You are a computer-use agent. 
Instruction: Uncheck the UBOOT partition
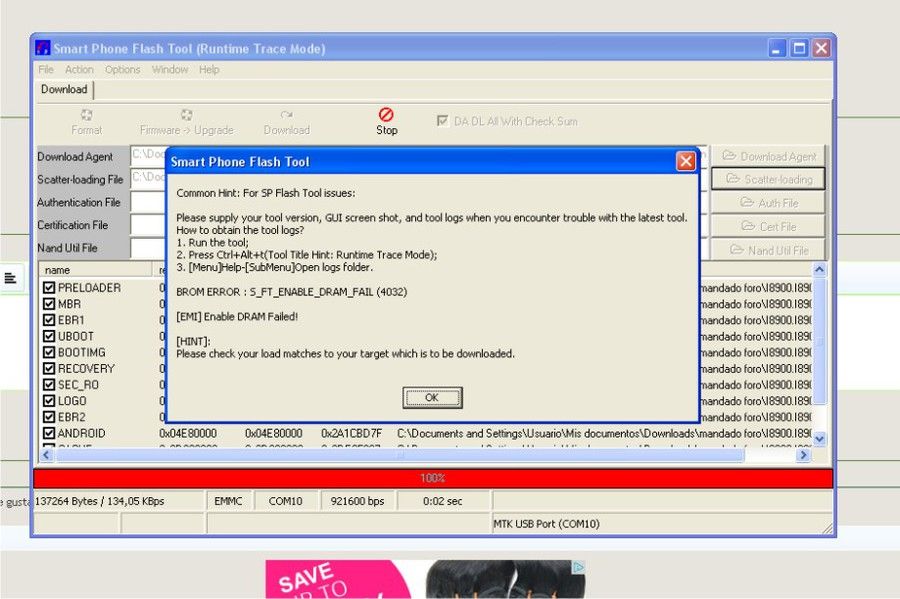pos(49,336)
